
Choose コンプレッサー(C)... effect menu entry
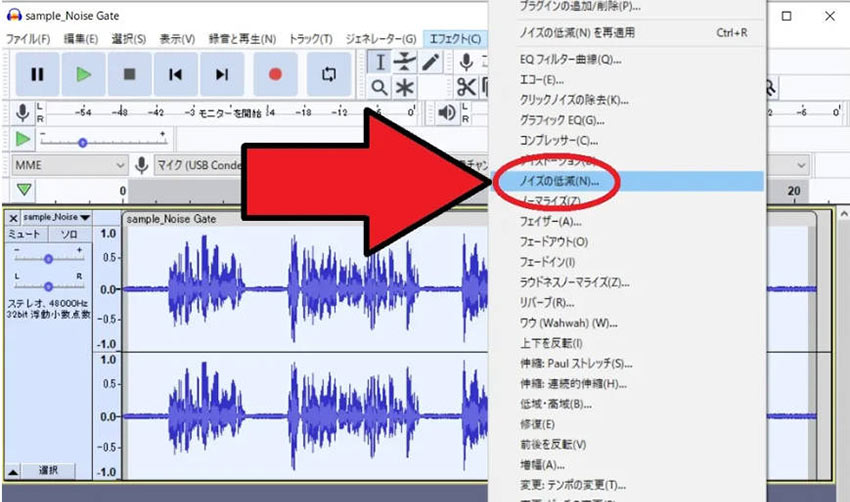[x=558, y=140]
